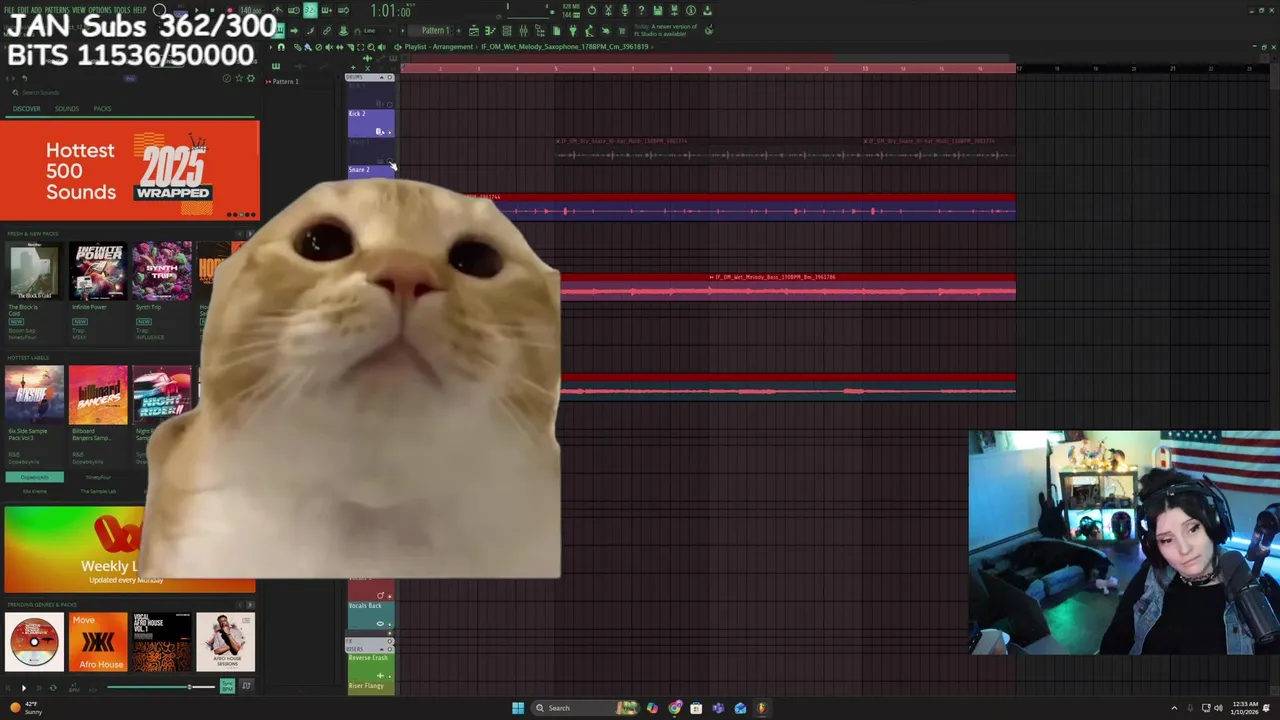Screen dimensions: 1280x720
Task: Open help via the question mark icon
Action: pos(641,10)
